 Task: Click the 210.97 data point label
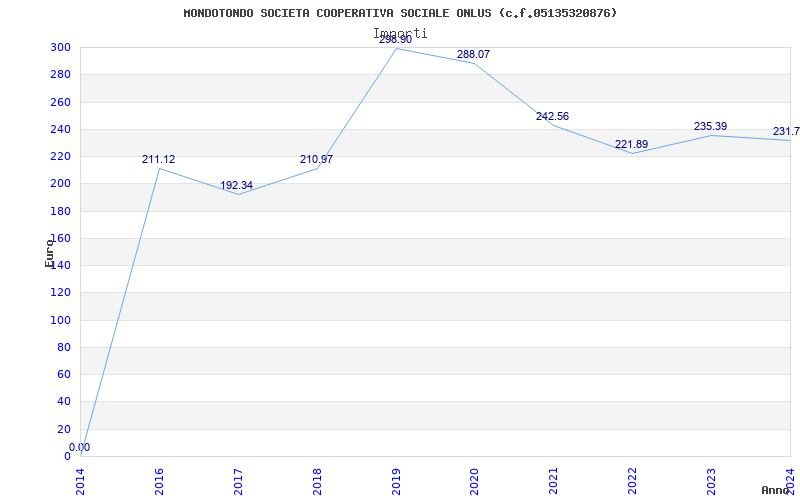(316, 160)
